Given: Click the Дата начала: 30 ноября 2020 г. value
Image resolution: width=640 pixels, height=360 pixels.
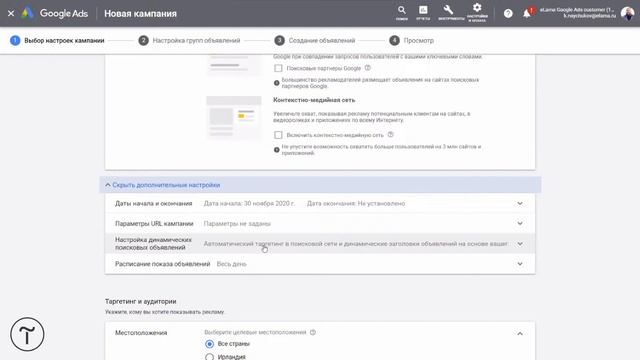Looking at the screenshot, I should tap(249, 203).
